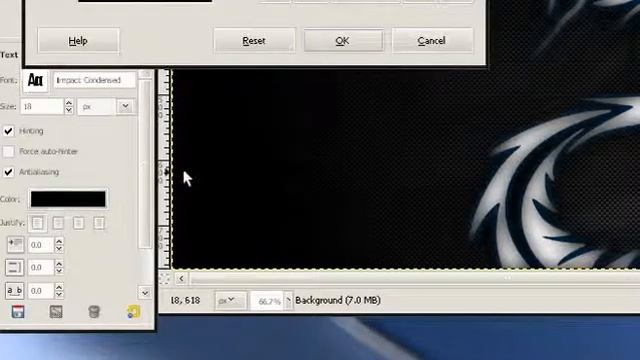Click the Reset button in dialog
This screenshot has width=640, height=360.
coord(254,41)
